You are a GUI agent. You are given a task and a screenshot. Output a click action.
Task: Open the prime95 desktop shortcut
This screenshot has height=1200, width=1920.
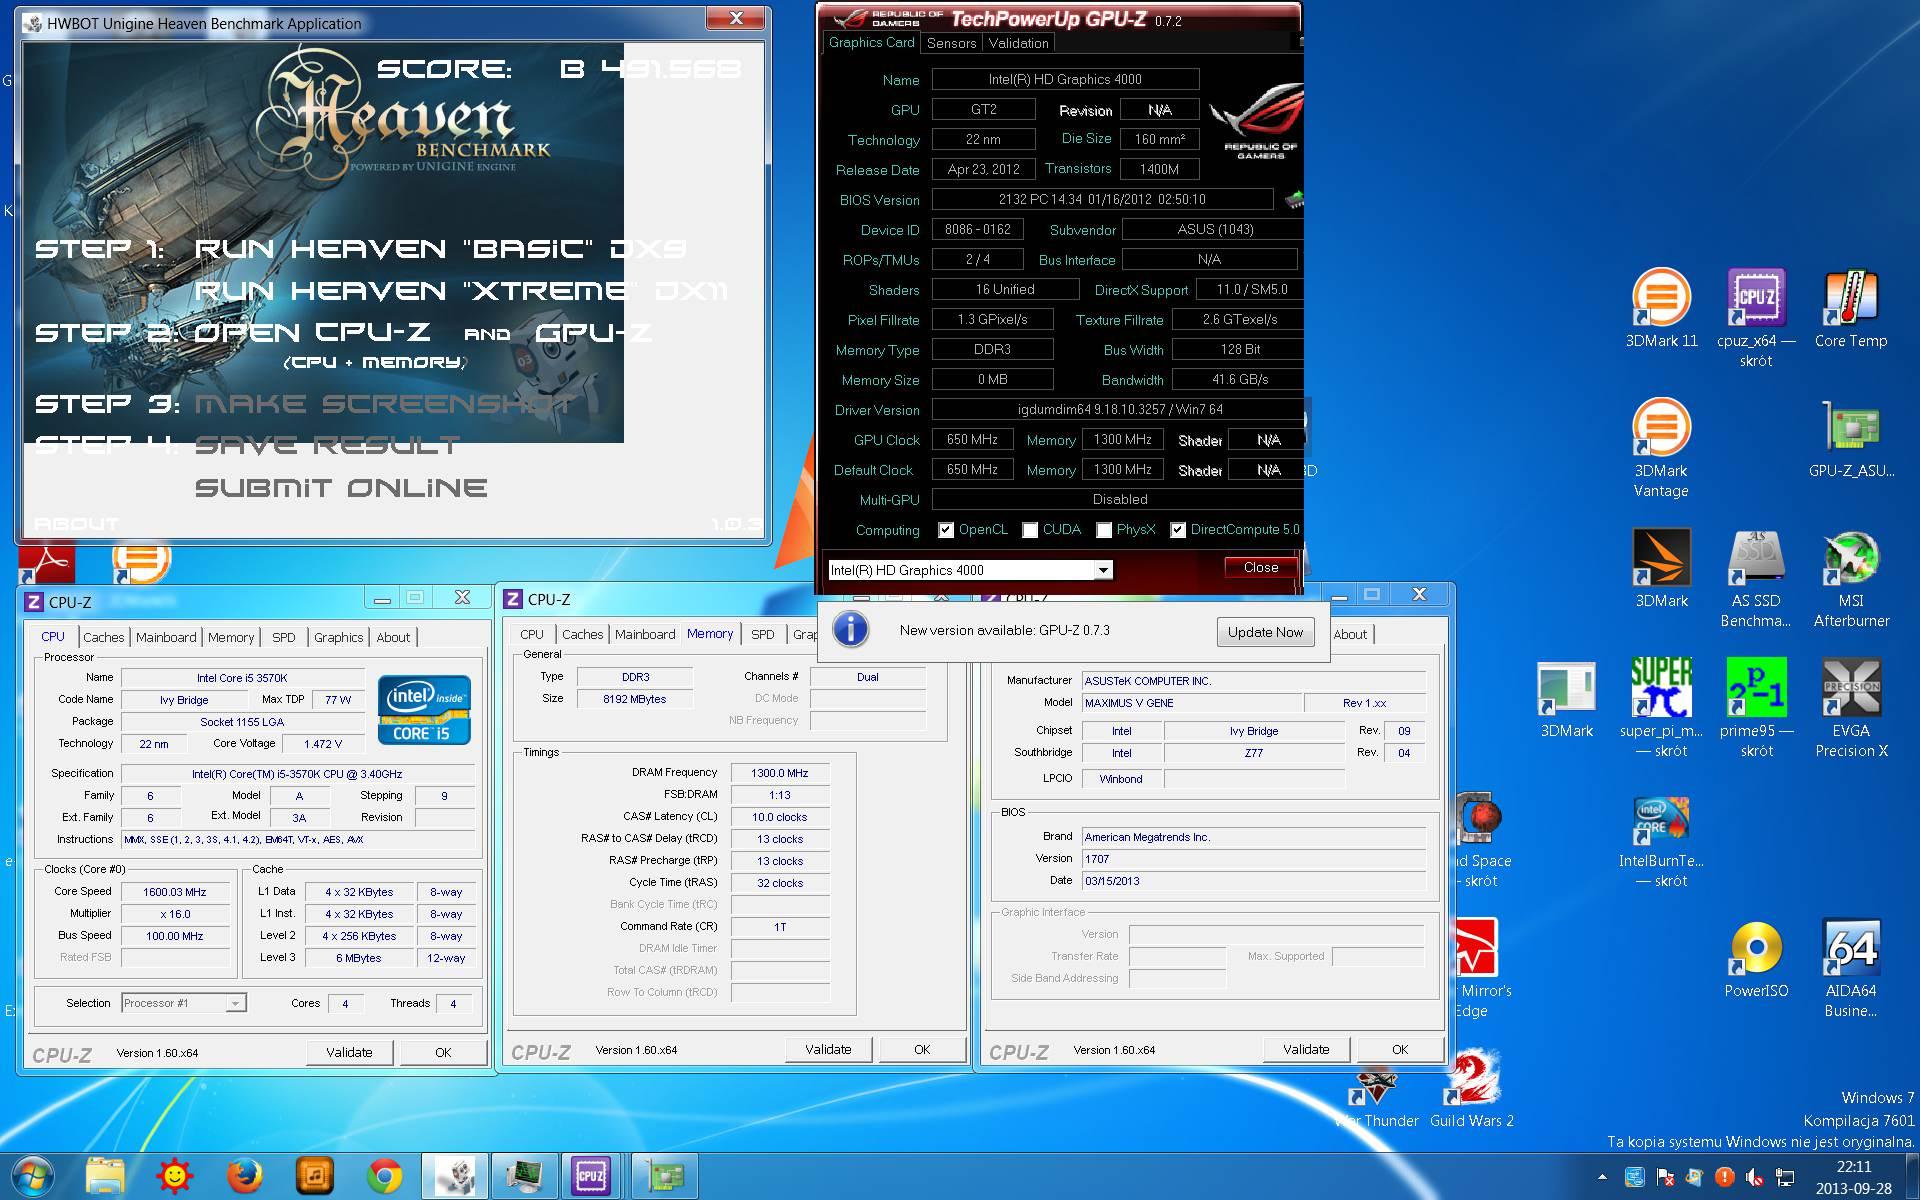click(1756, 708)
